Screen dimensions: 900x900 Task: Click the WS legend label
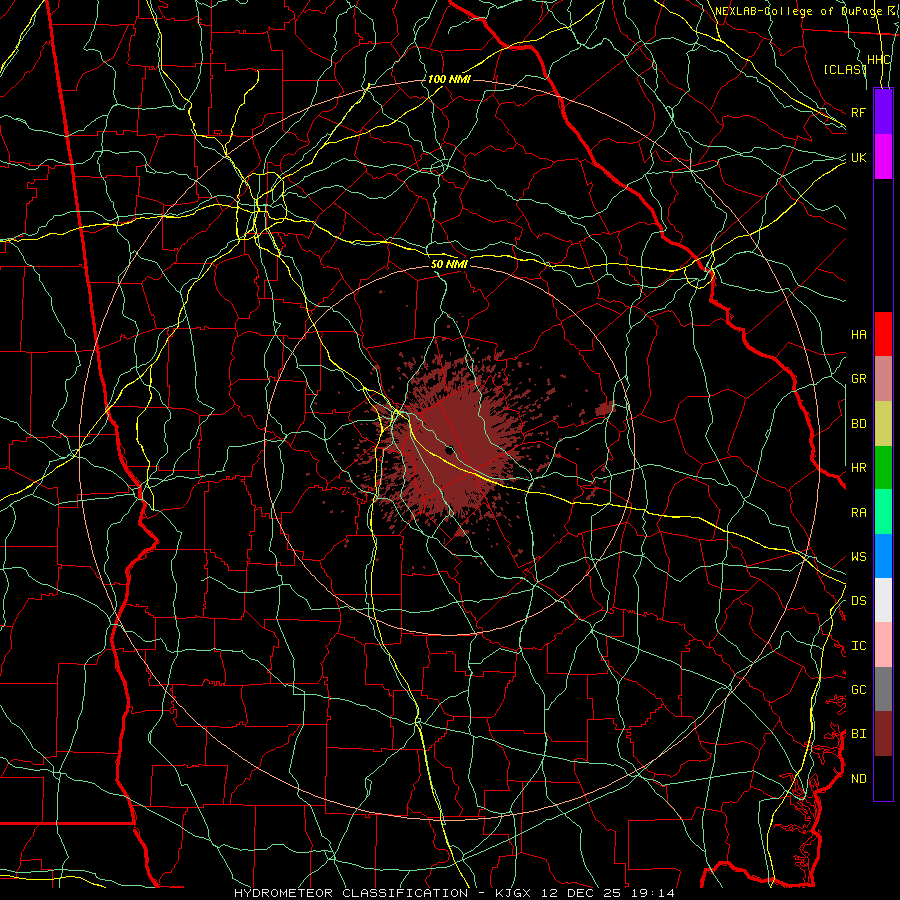click(858, 556)
